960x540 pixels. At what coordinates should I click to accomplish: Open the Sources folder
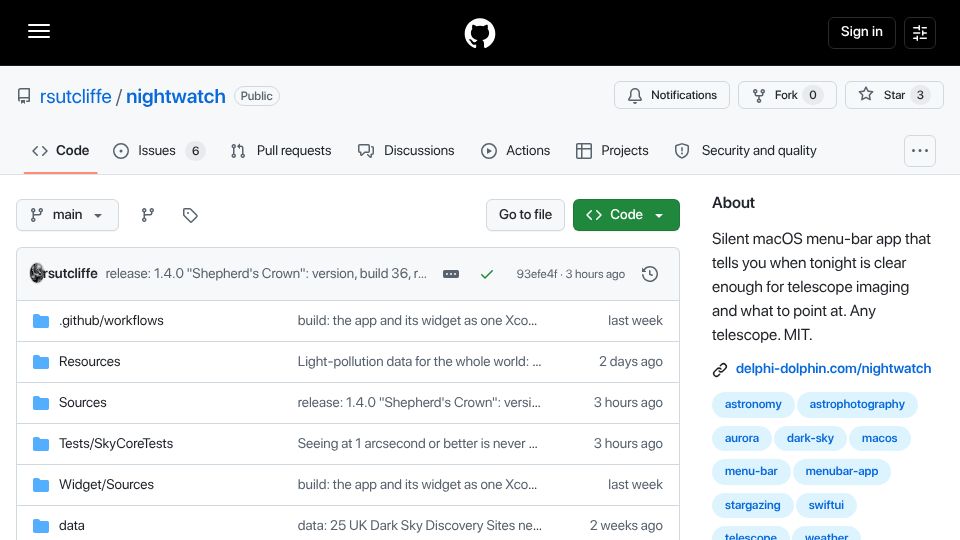pos(83,403)
